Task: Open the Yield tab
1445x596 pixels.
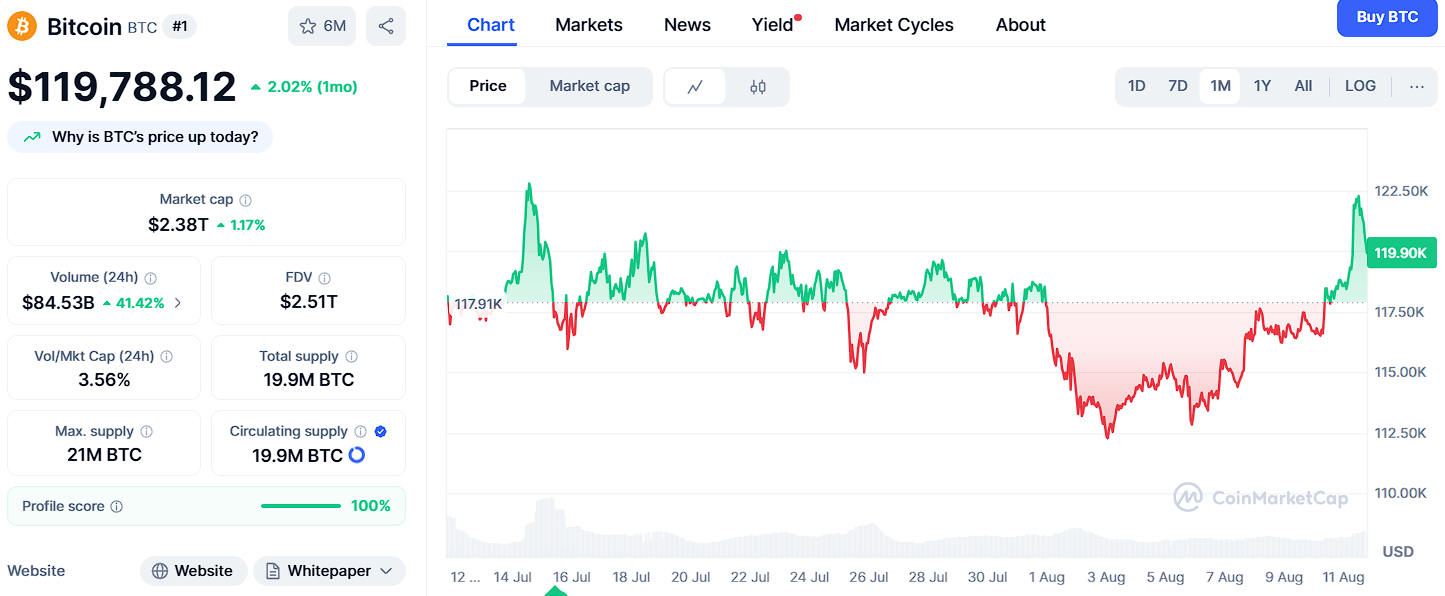Action: pos(773,25)
